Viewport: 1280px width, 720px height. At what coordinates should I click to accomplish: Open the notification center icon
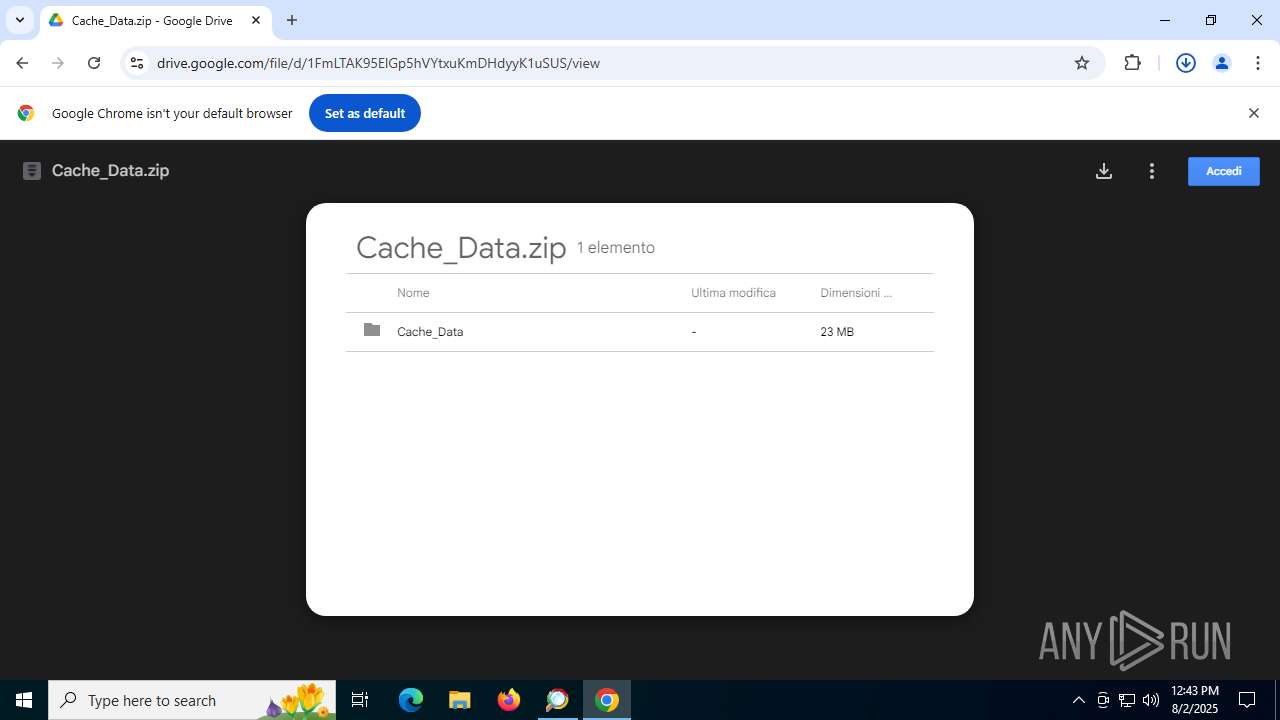(1247, 700)
